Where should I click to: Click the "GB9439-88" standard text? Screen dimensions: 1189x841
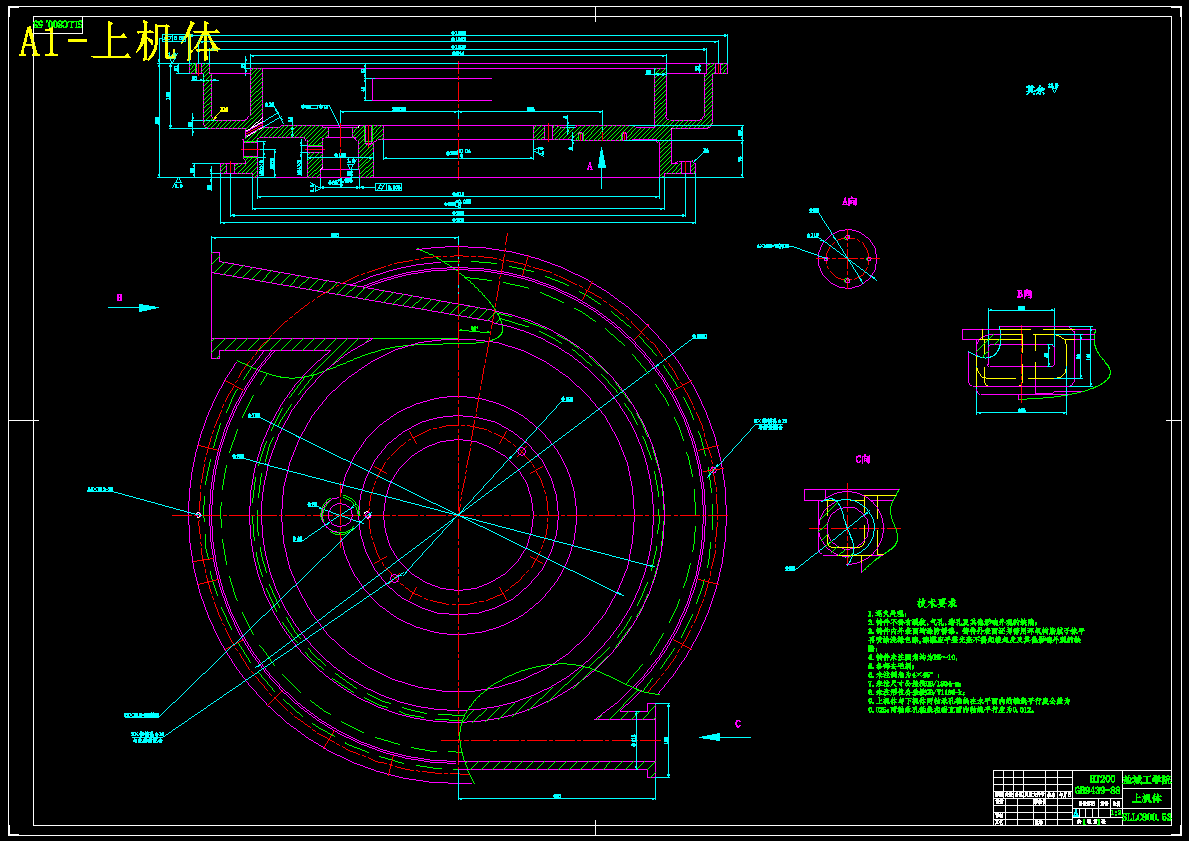tap(1096, 790)
